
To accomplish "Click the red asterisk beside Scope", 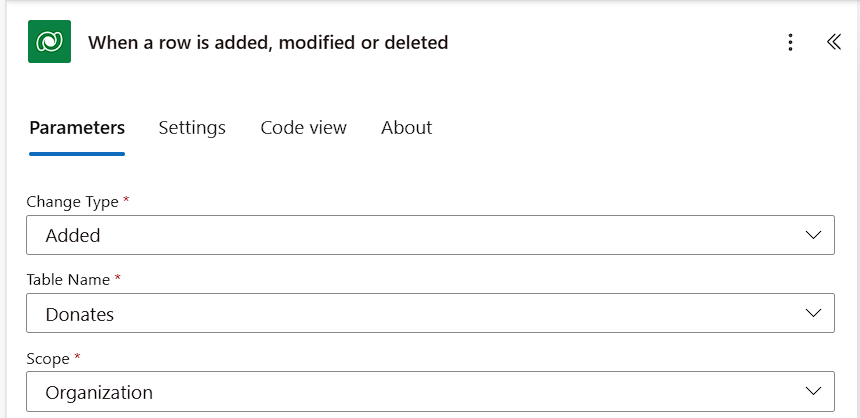I will pos(78,357).
